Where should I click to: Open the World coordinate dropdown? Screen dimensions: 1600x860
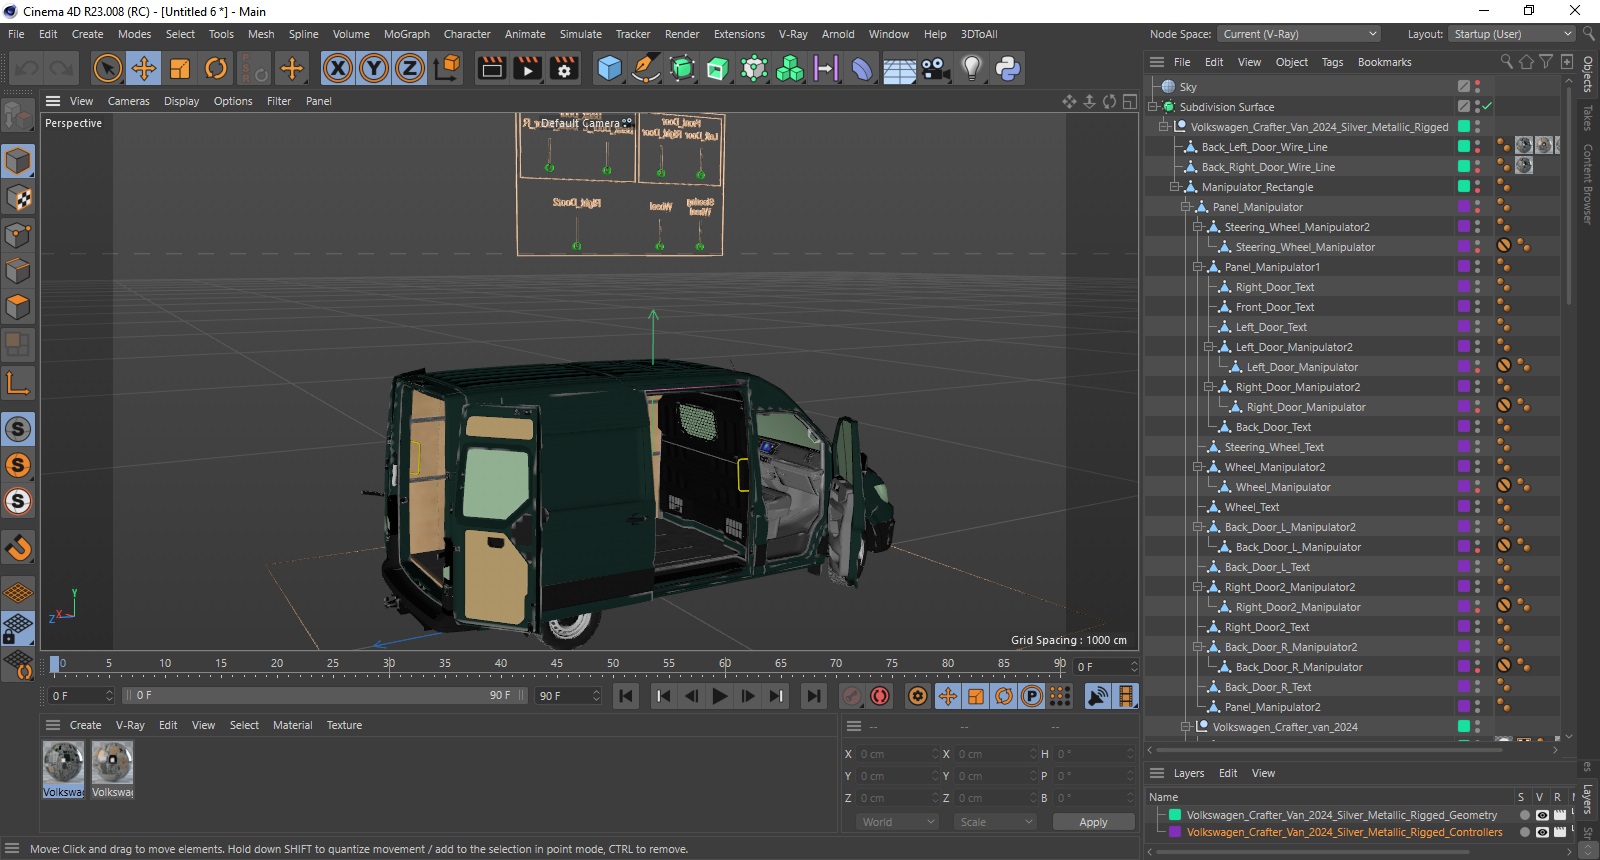(x=897, y=822)
